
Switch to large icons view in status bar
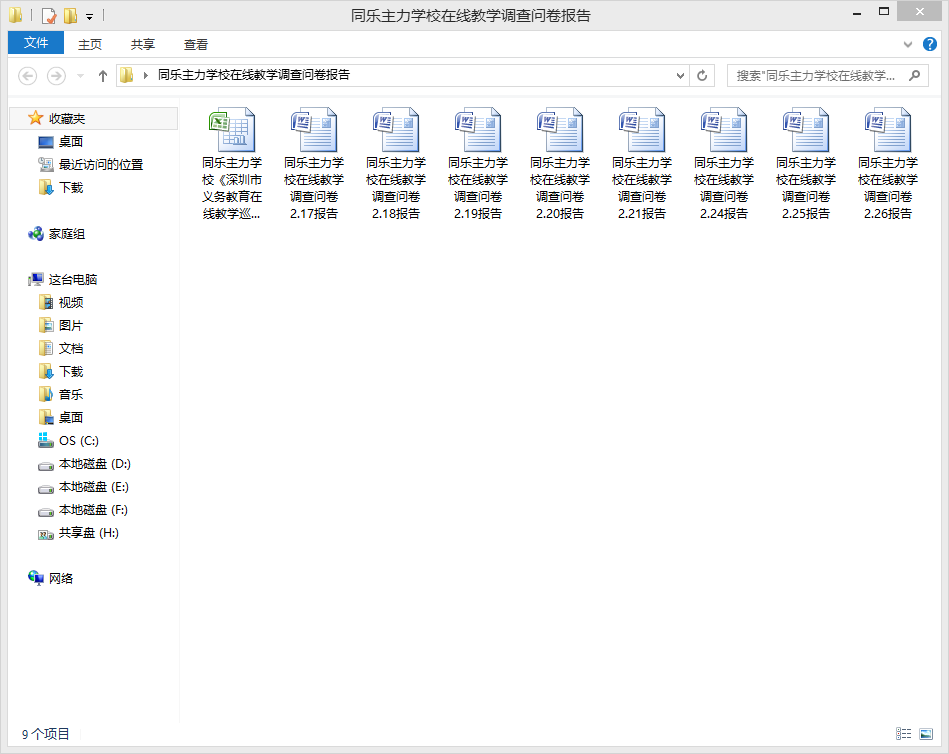click(x=926, y=734)
